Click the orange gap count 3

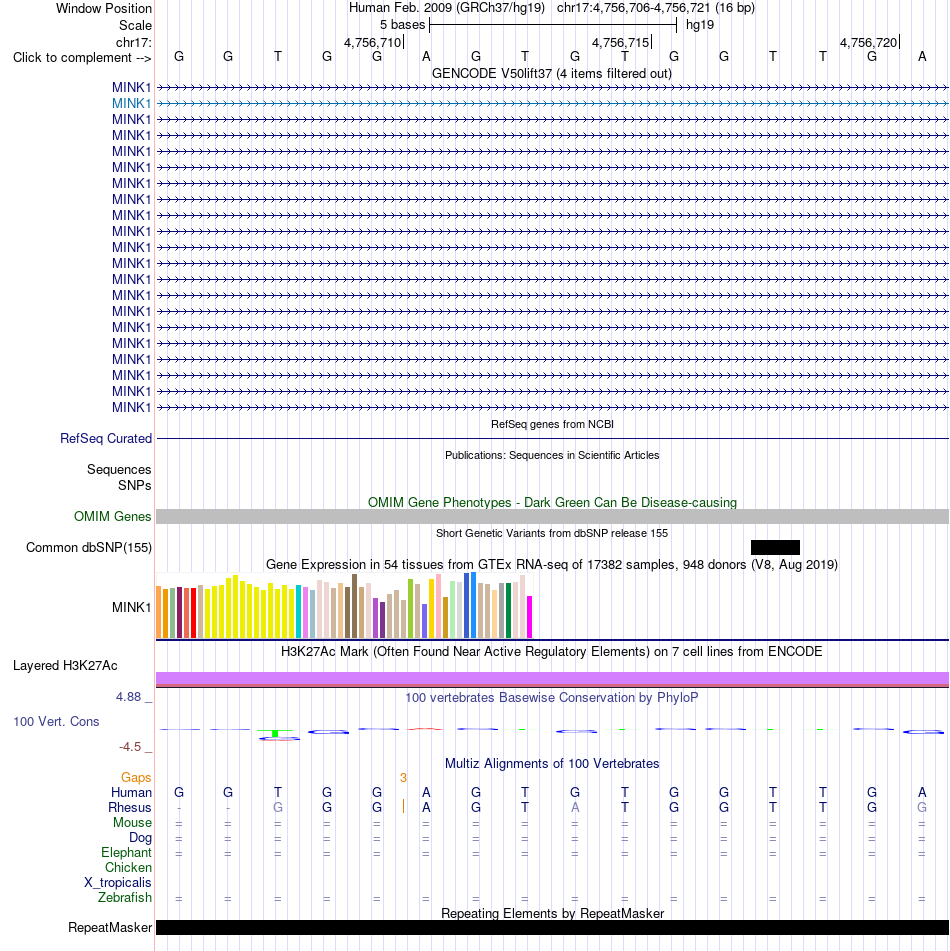pos(403,778)
